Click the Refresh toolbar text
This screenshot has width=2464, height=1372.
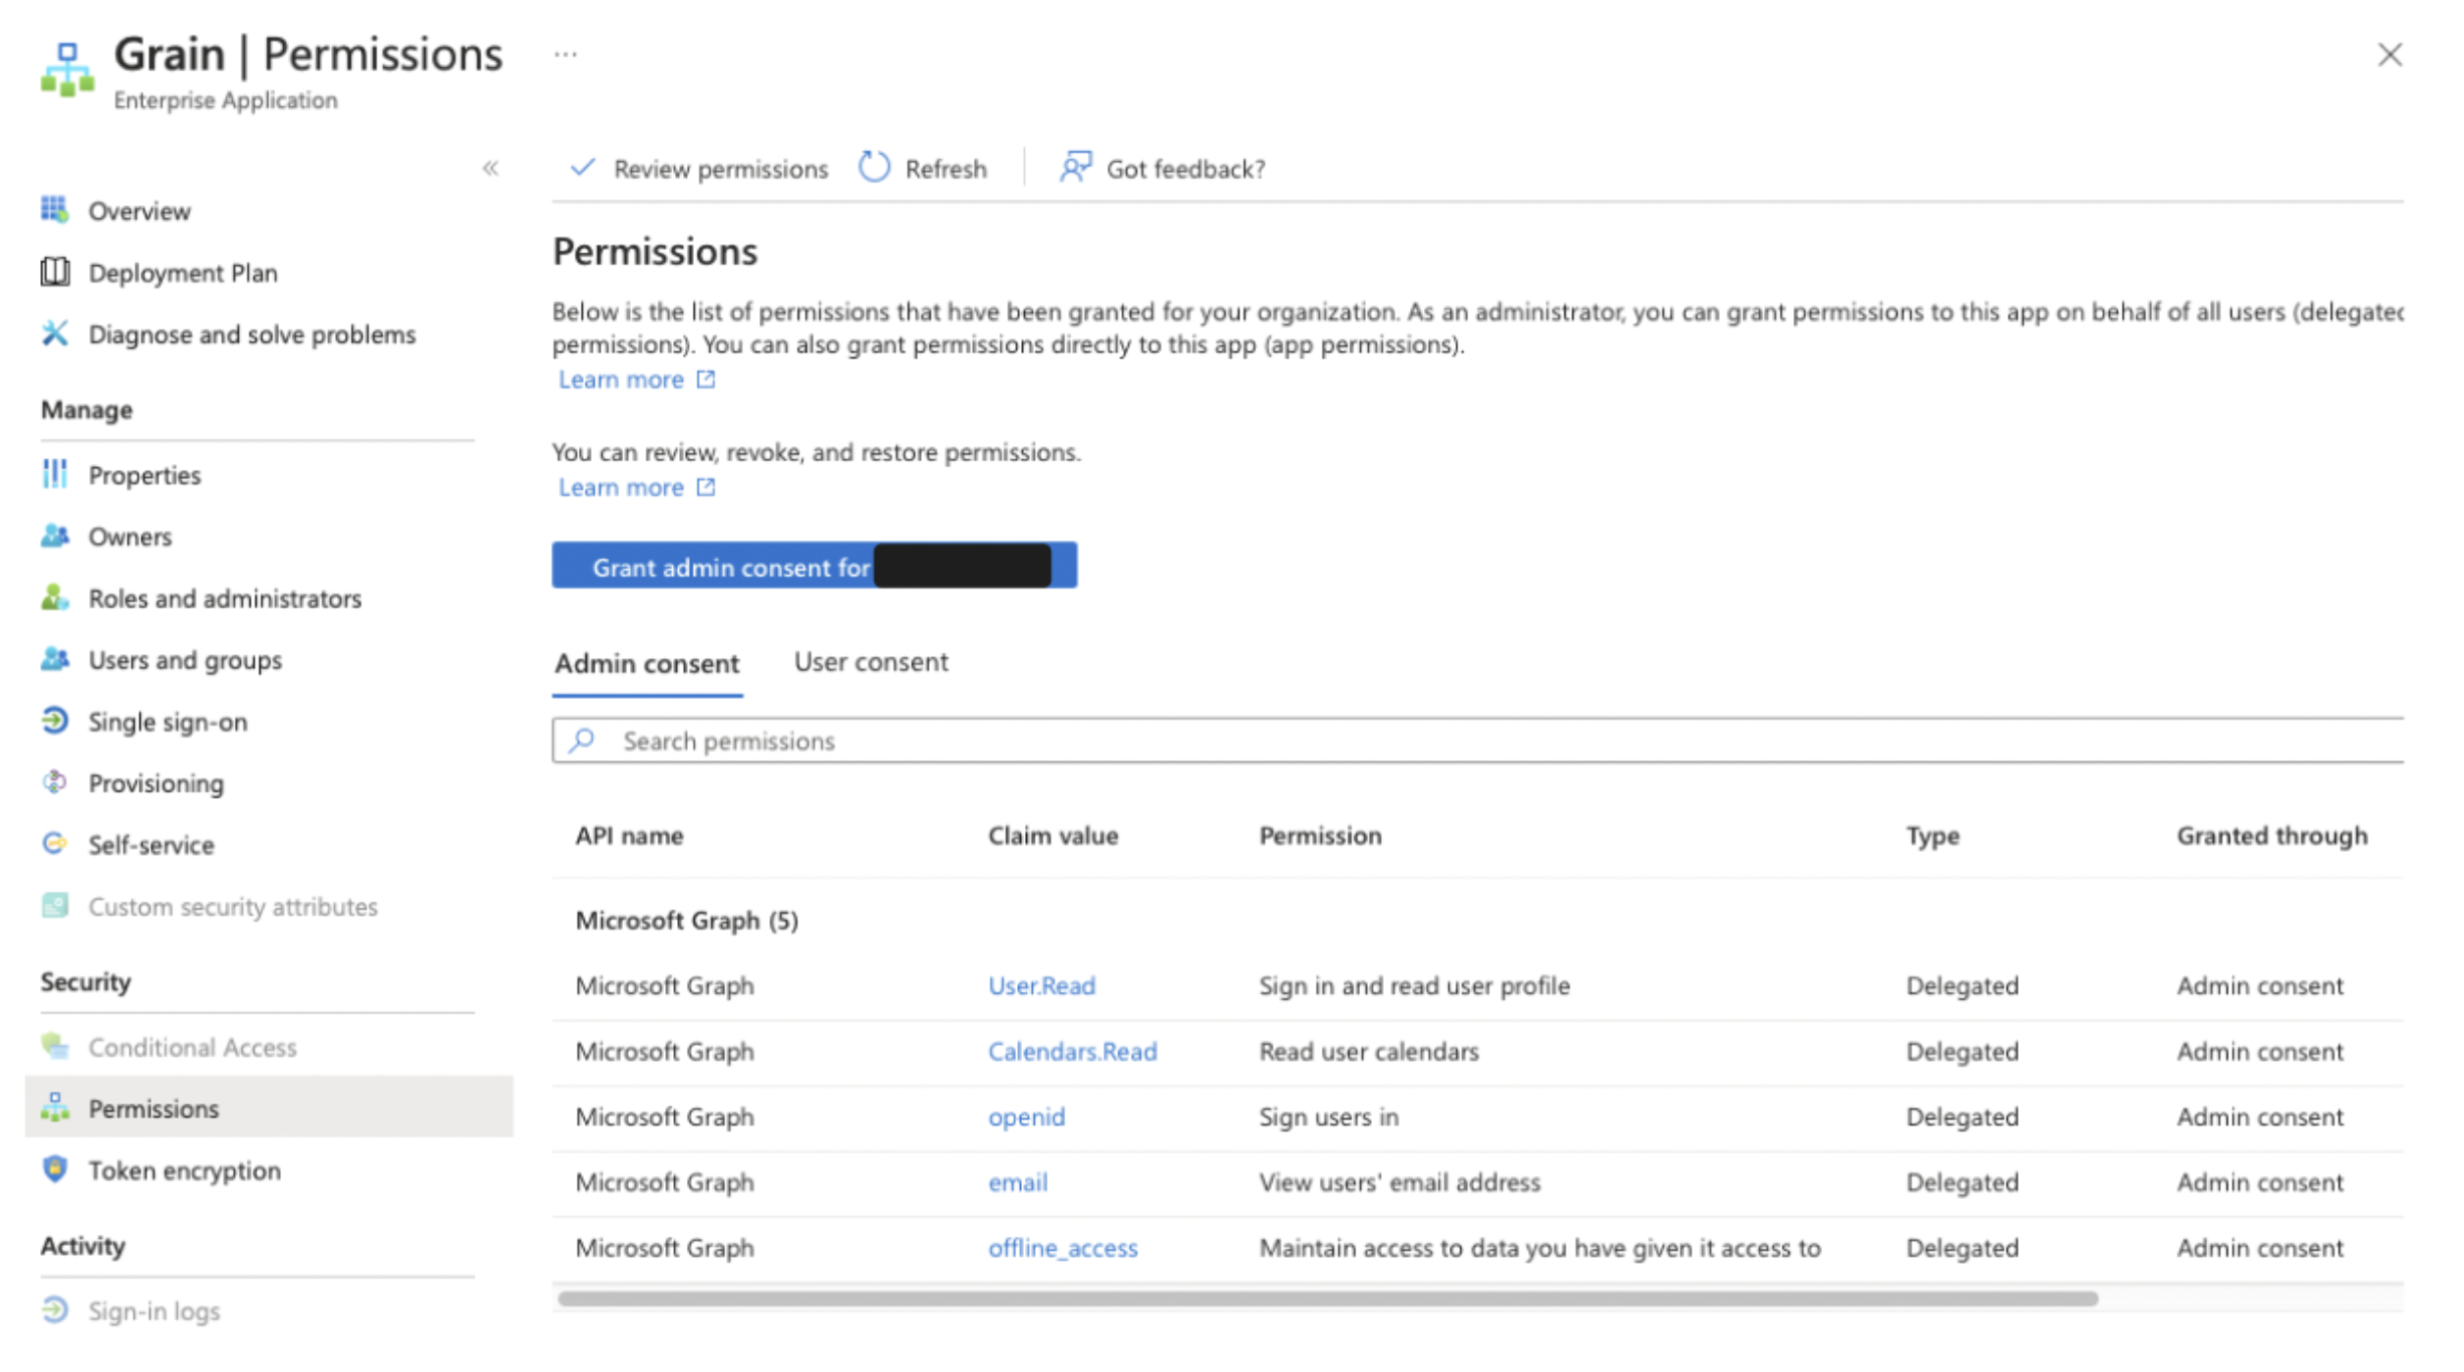[946, 169]
